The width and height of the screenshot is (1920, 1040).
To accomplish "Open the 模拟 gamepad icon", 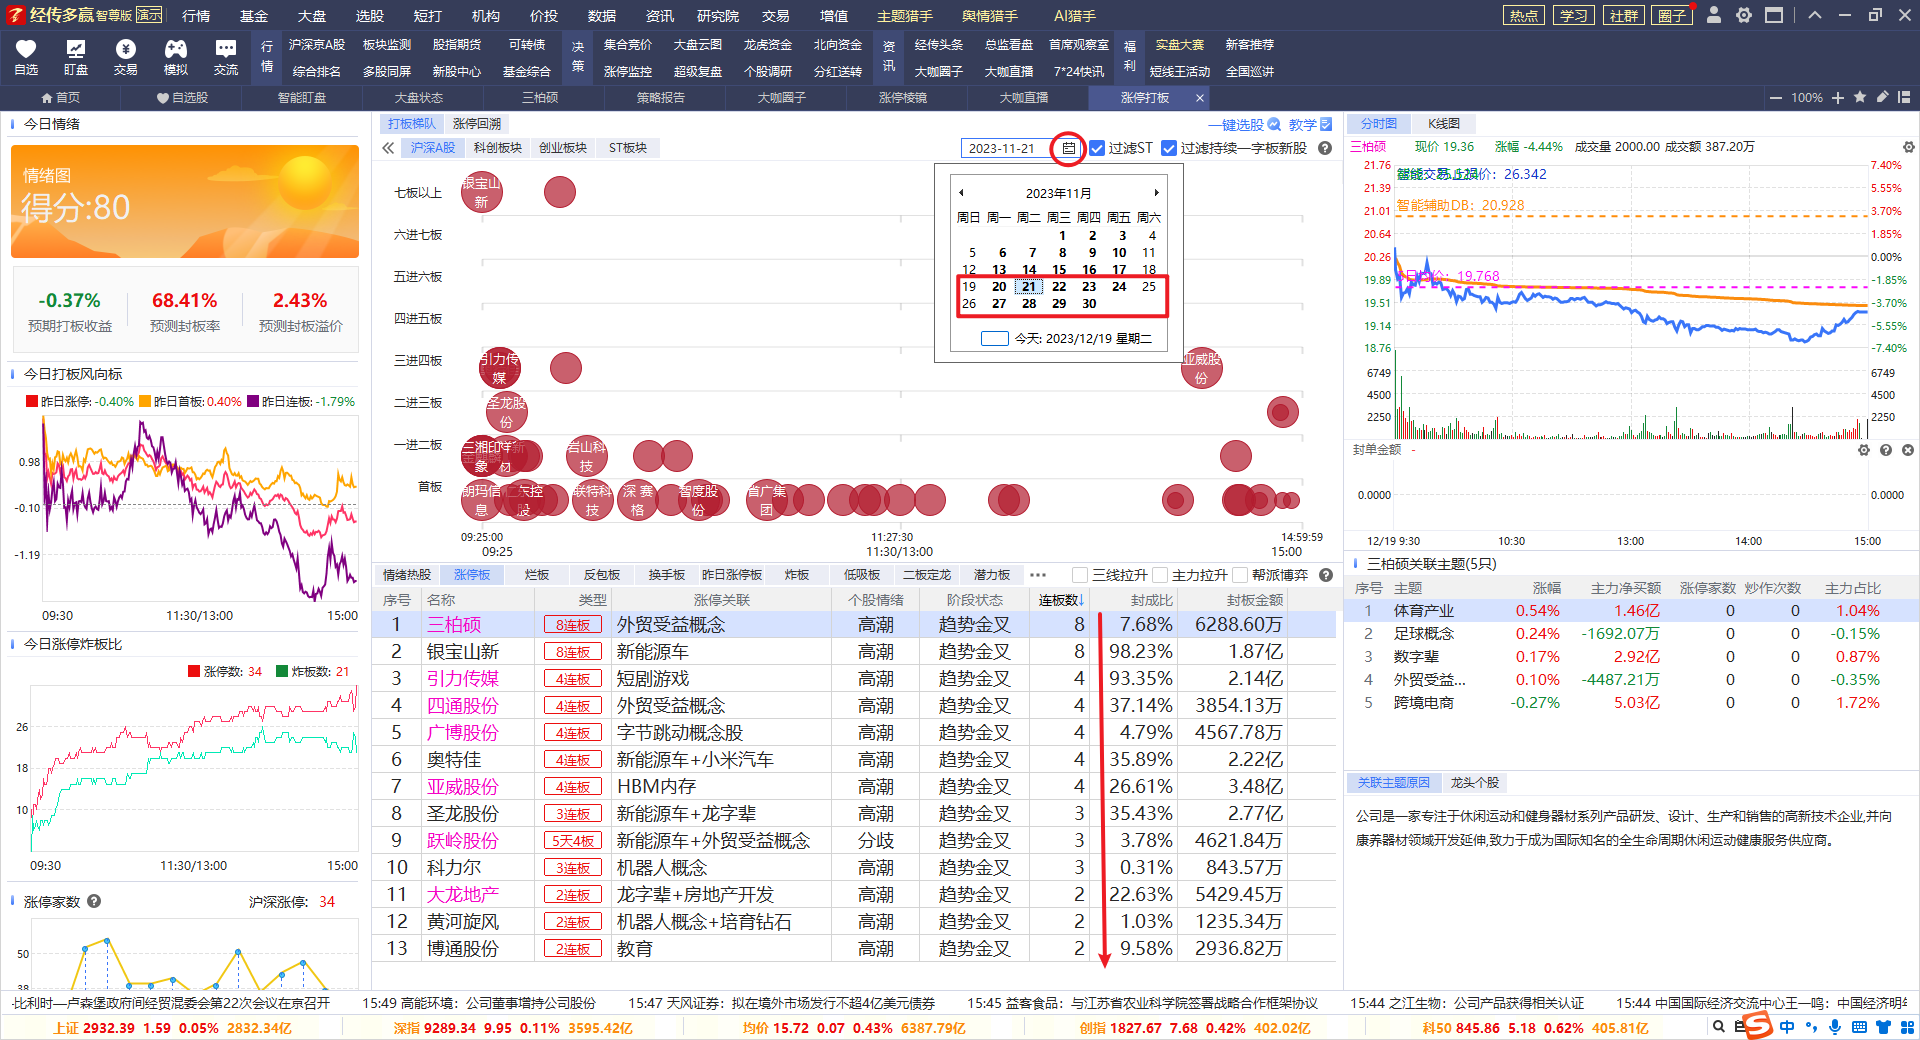I will [176, 49].
